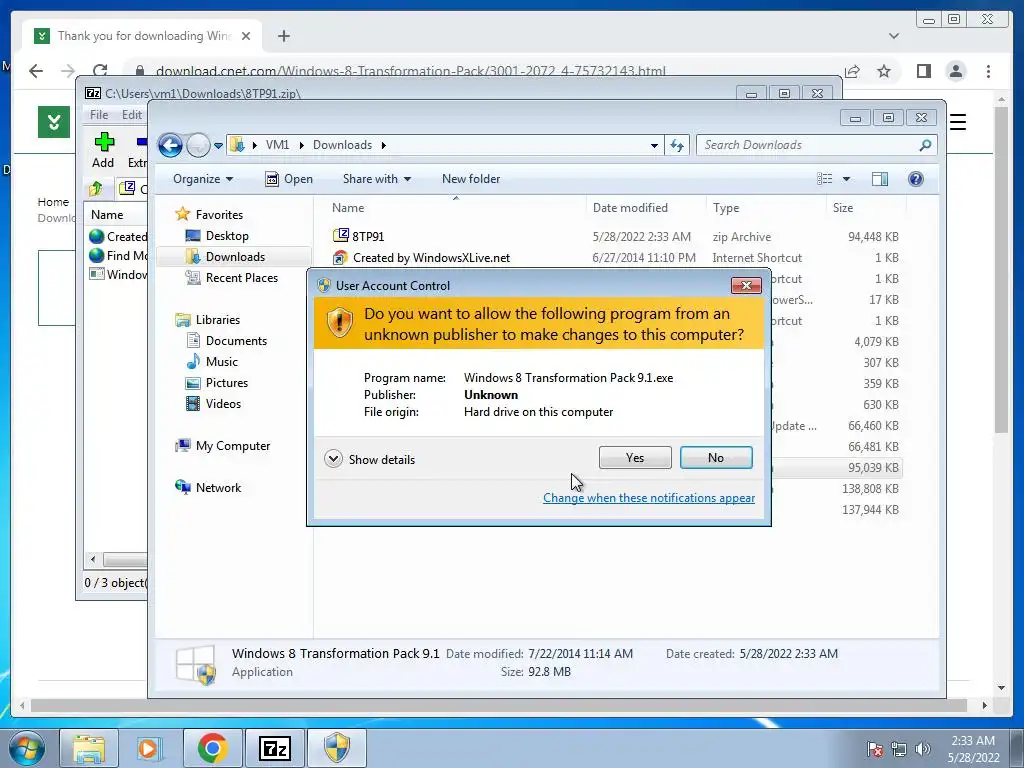Open a new Chrome tab
The width and height of the screenshot is (1024, 768).
[283, 36]
